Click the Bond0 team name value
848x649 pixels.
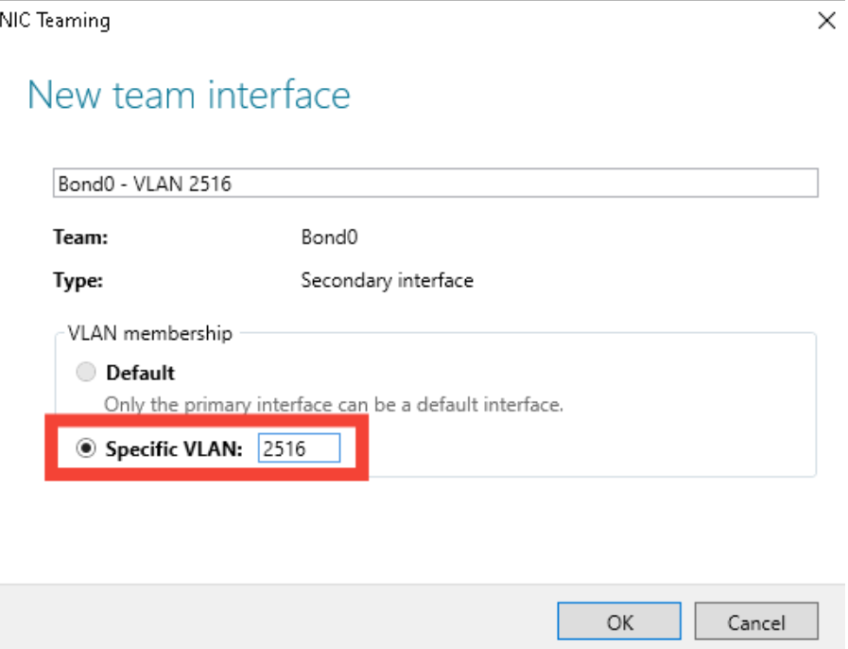329,238
